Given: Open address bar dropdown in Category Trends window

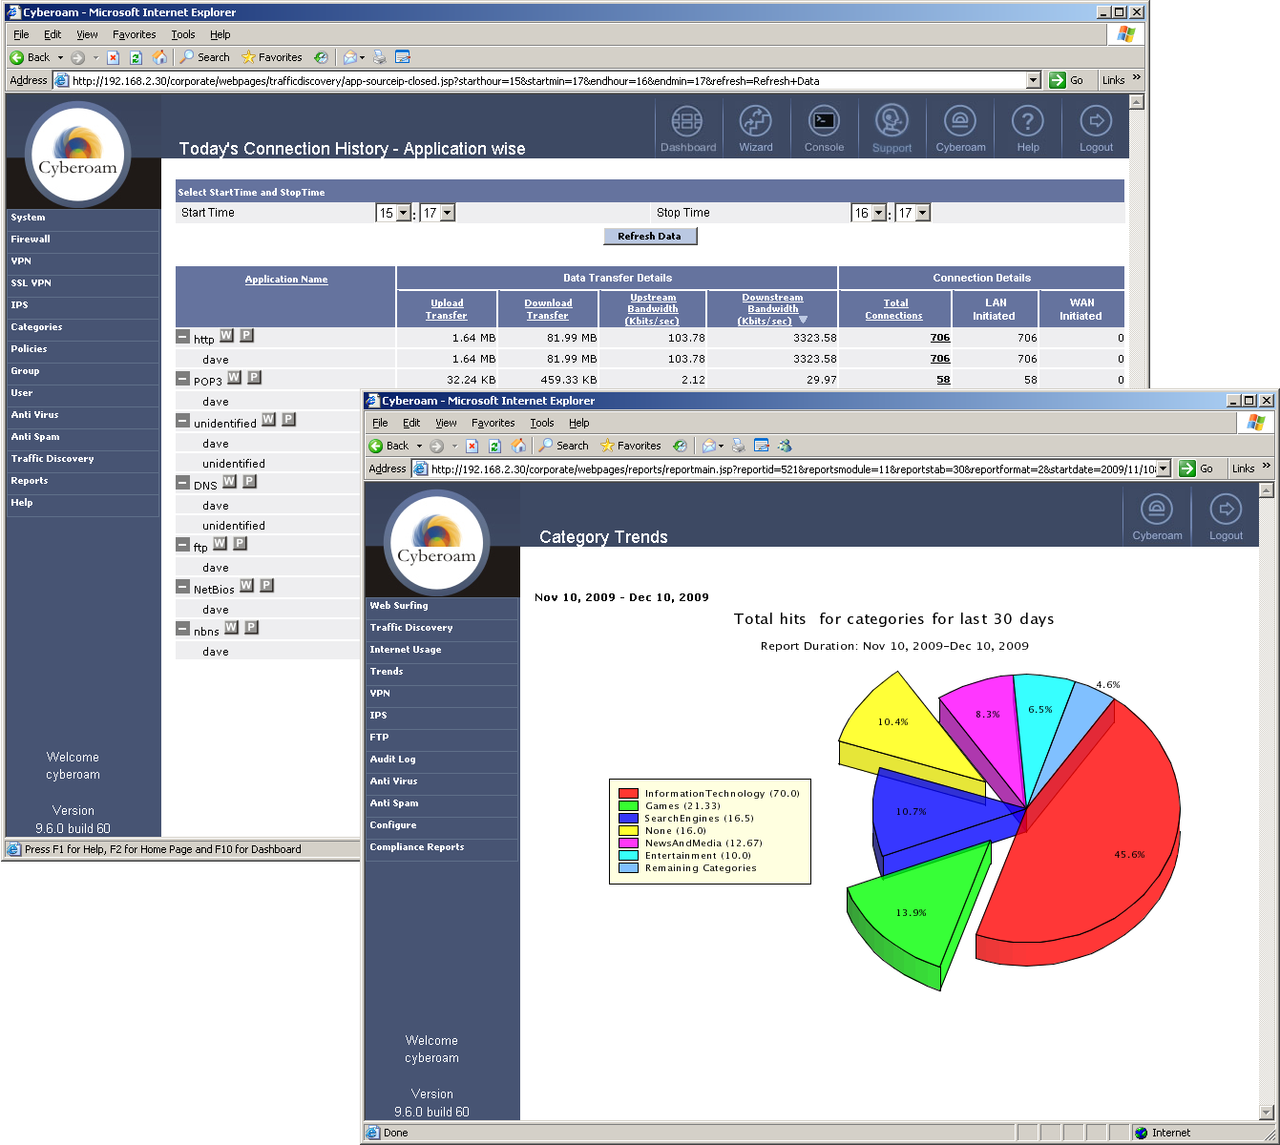Looking at the screenshot, I should point(1163,469).
